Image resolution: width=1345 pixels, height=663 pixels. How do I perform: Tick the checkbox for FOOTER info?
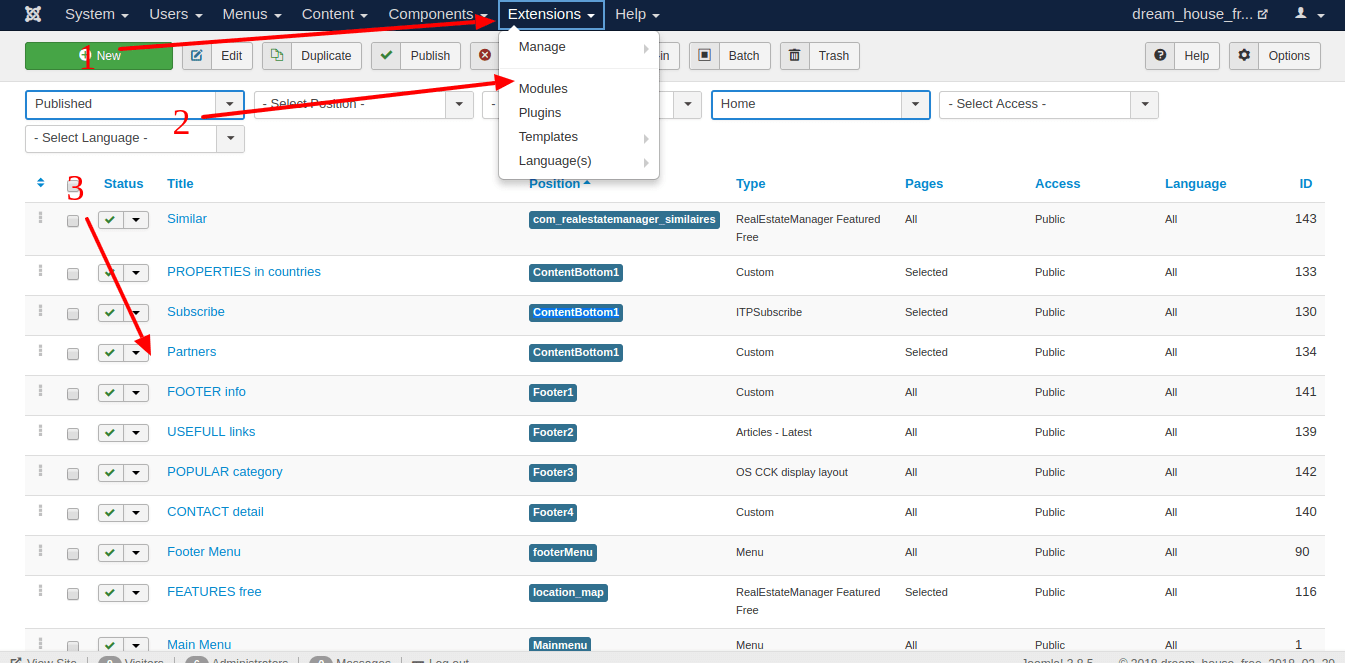[x=73, y=394]
